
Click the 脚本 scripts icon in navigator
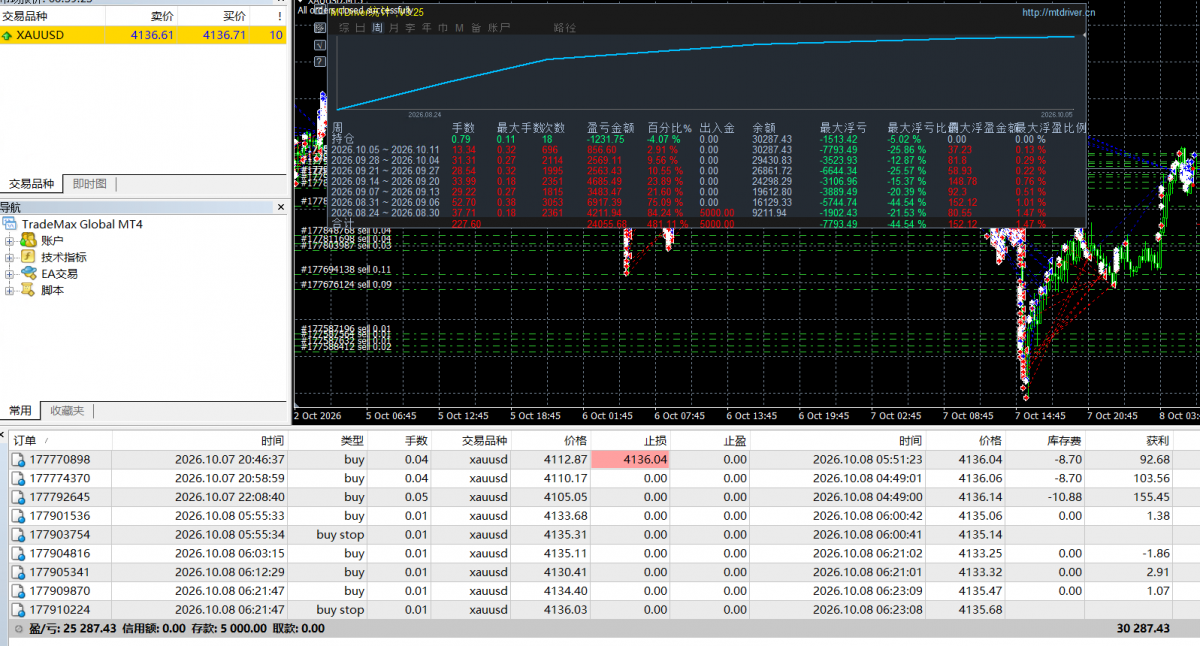tap(27, 290)
